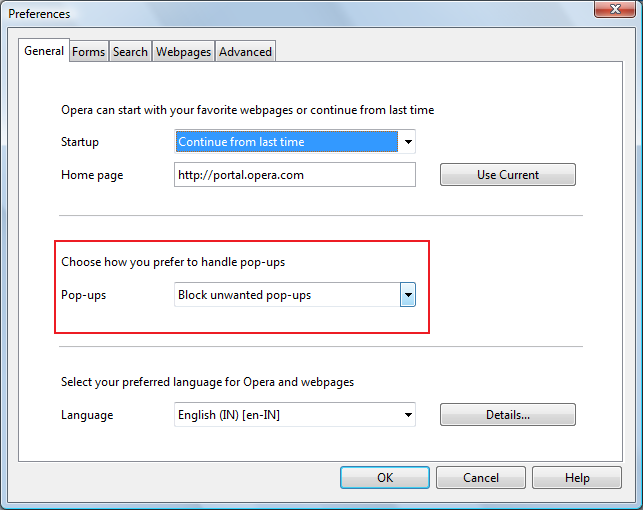Click the Cancel button
643x510 pixels.
481,478
